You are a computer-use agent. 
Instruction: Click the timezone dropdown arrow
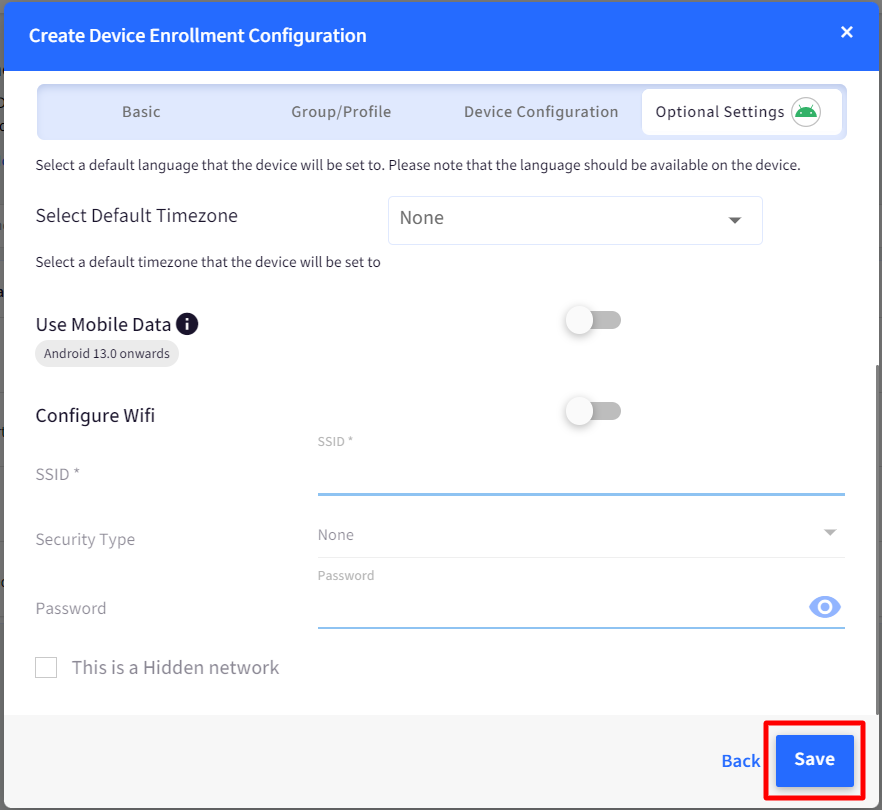pyautogui.click(x=735, y=220)
